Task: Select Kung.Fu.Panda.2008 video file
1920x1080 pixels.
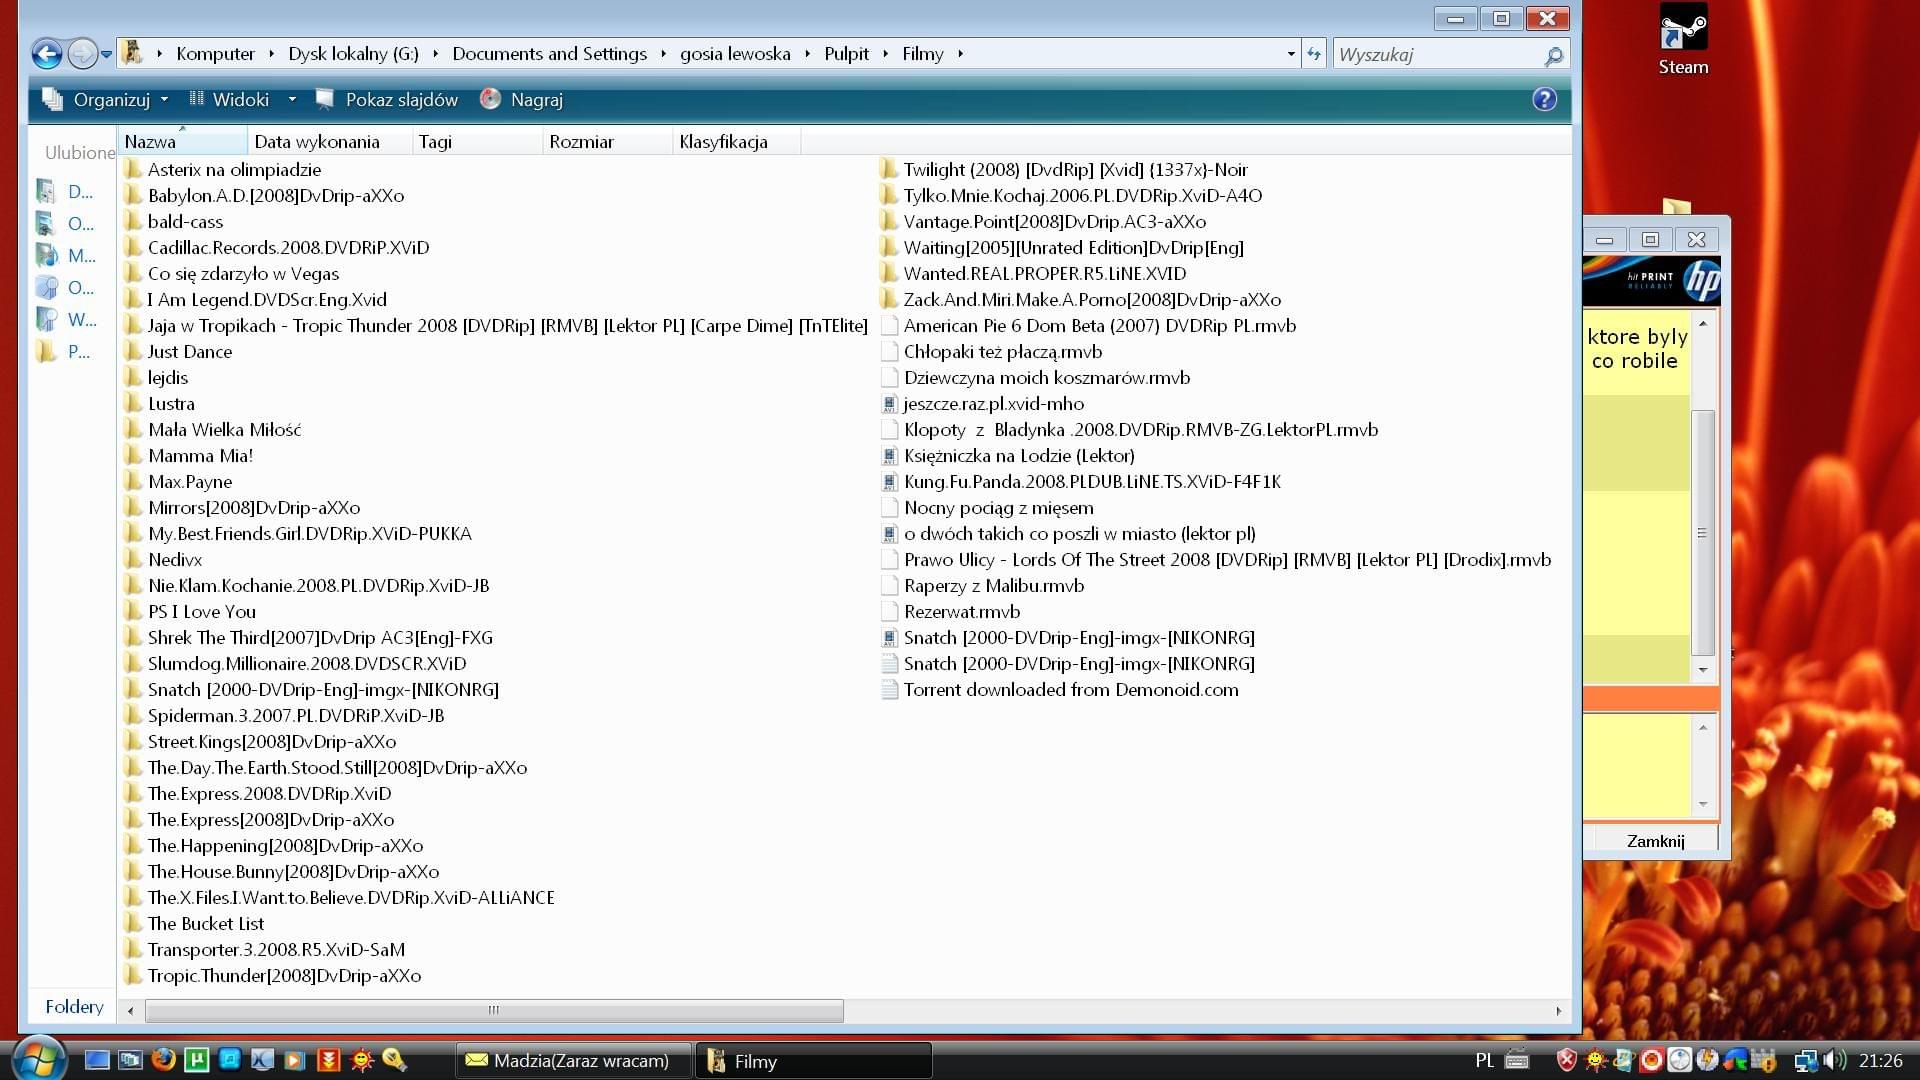Action: pos(1081,482)
